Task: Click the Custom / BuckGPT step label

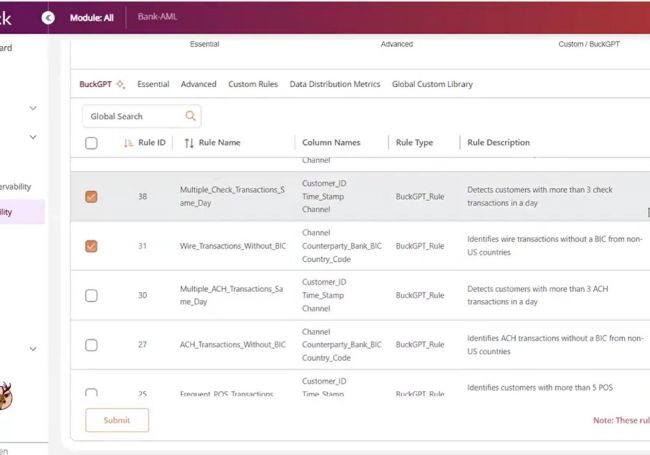Action: pyautogui.click(x=589, y=44)
